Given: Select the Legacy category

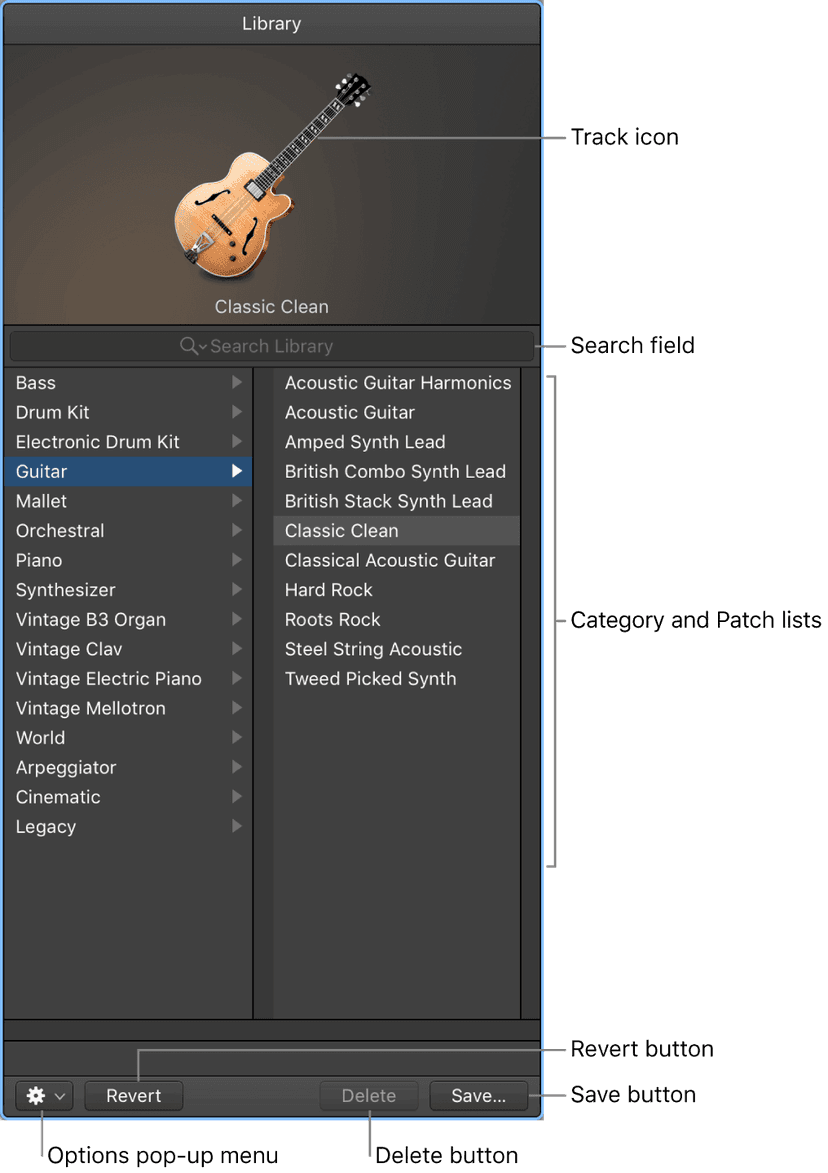Looking at the screenshot, I should click(x=128, y=826).
